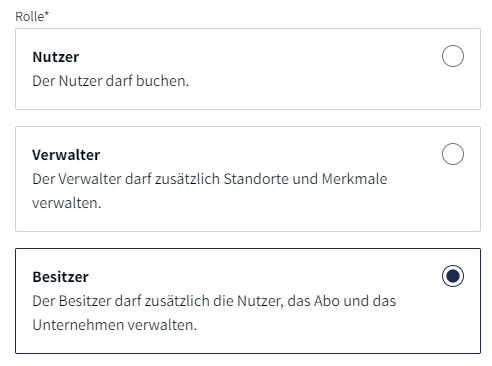Click the bold Nutzer heading
This screenshot has width=492, height=366.
(x=56, y=57)
